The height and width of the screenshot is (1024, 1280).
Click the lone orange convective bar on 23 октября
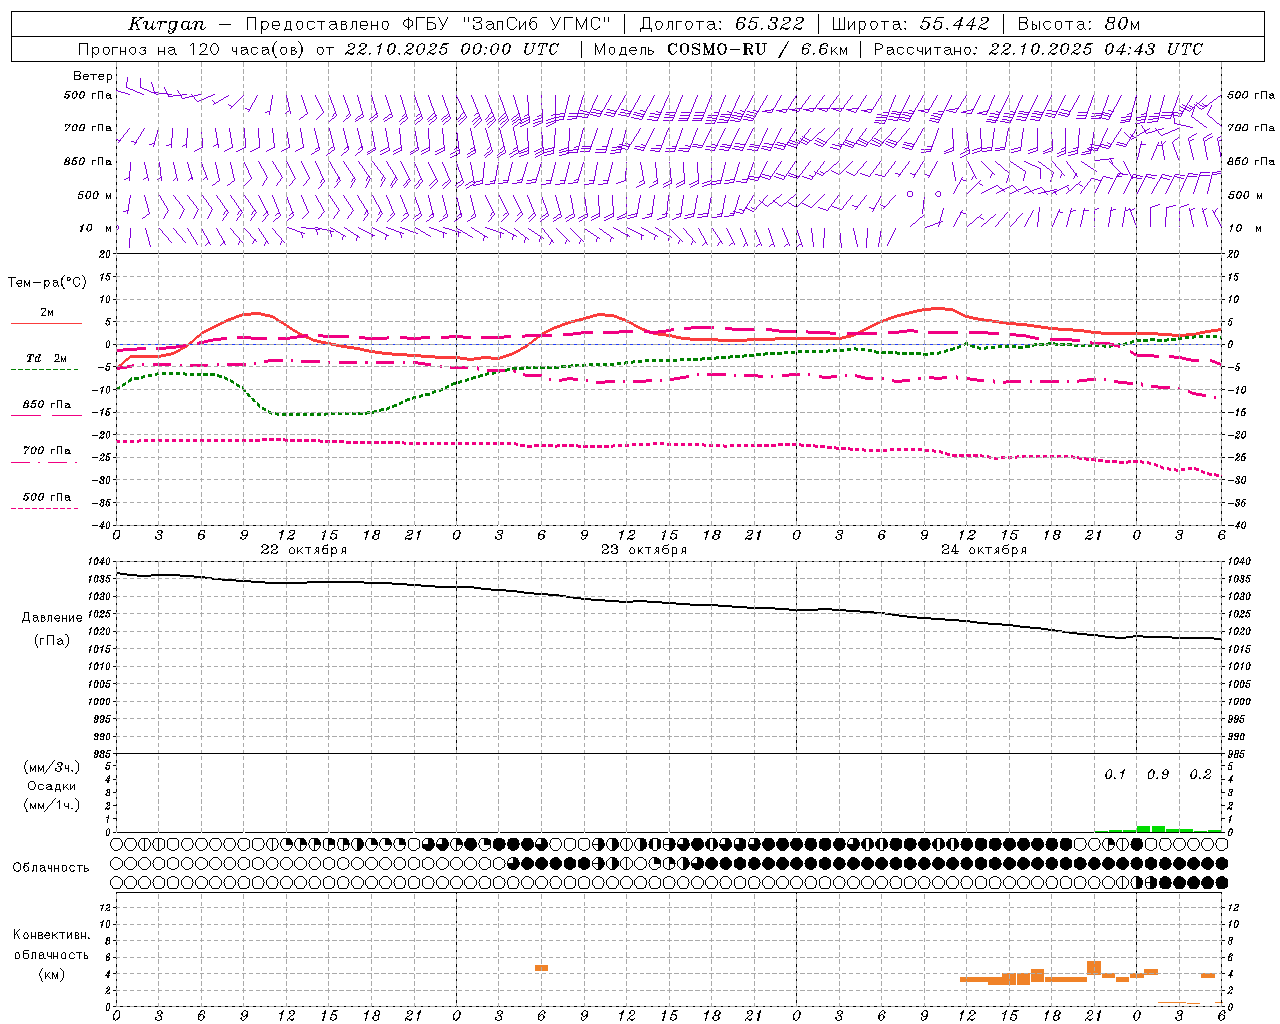541,968
